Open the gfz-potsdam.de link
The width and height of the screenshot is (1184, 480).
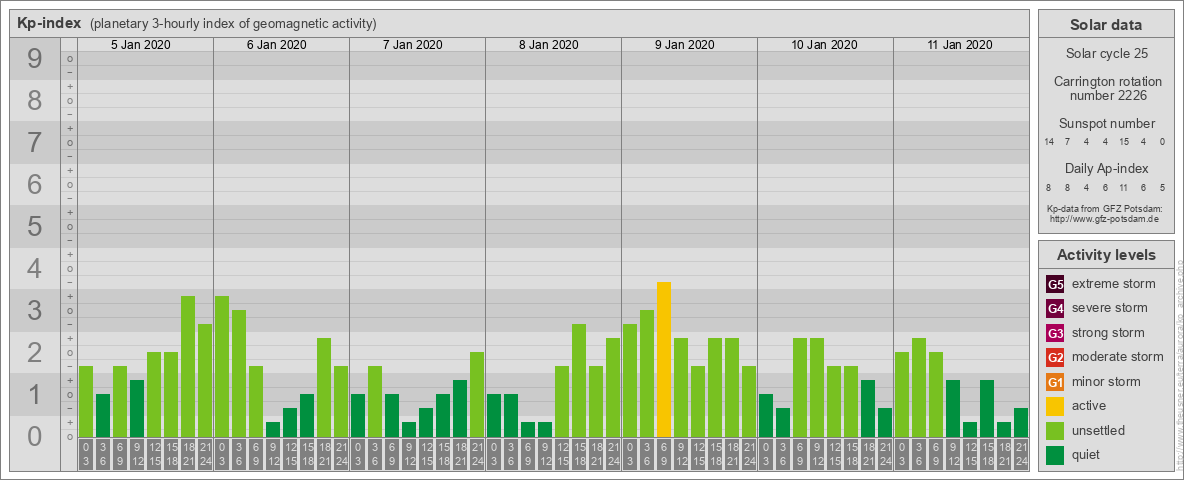pos(1106,218)
